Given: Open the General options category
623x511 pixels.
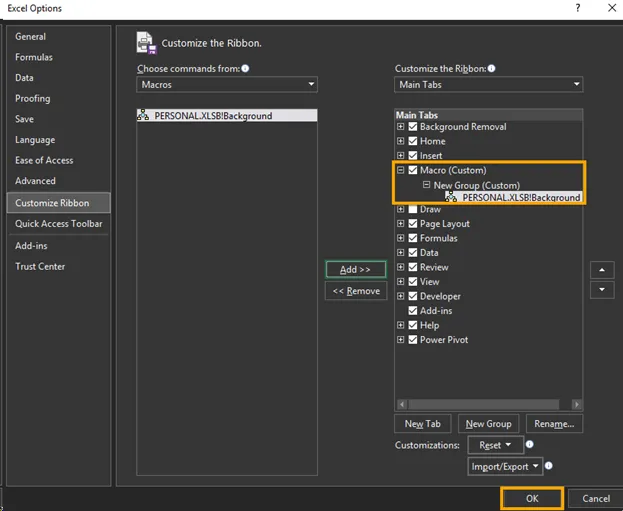Looking at the screenshot, I should 58,37.
